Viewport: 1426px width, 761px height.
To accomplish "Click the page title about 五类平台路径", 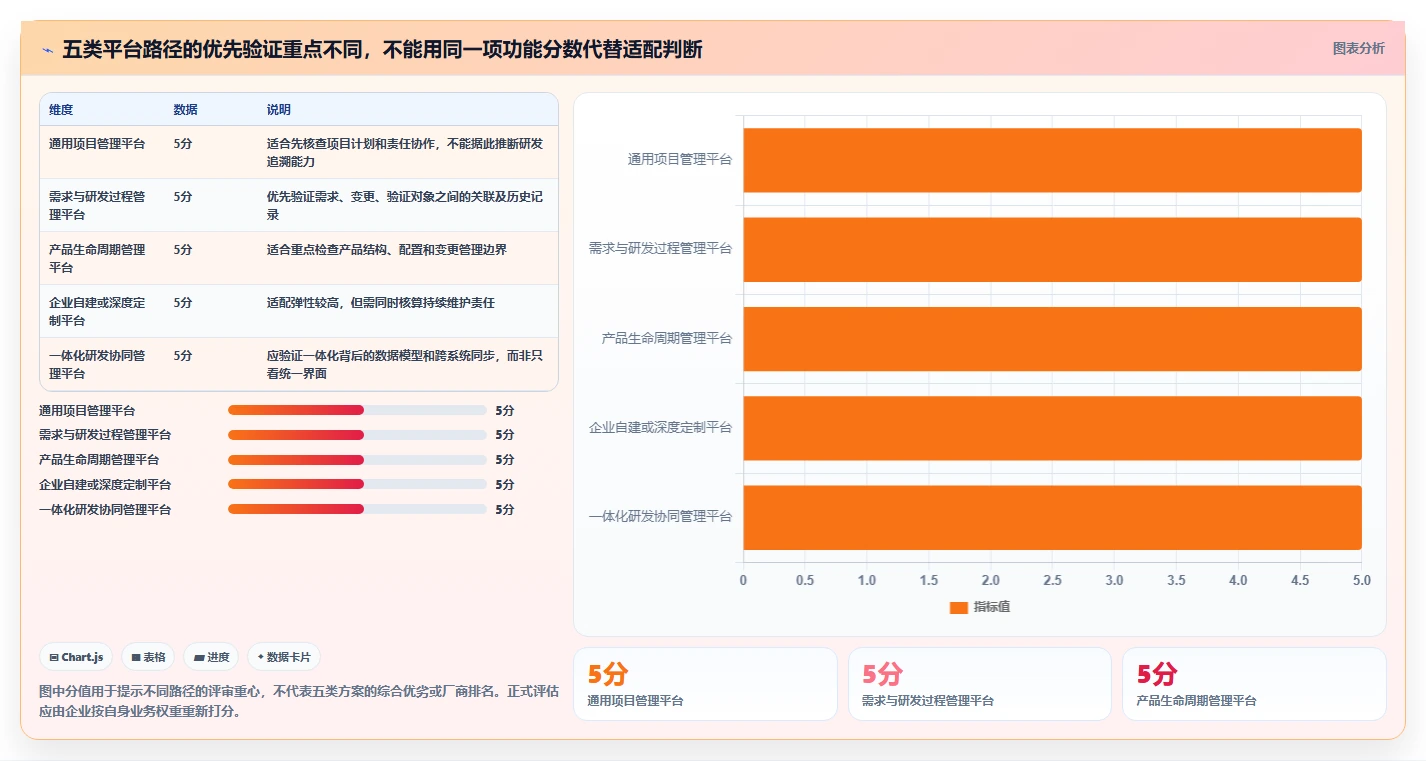I will (382, 49).
